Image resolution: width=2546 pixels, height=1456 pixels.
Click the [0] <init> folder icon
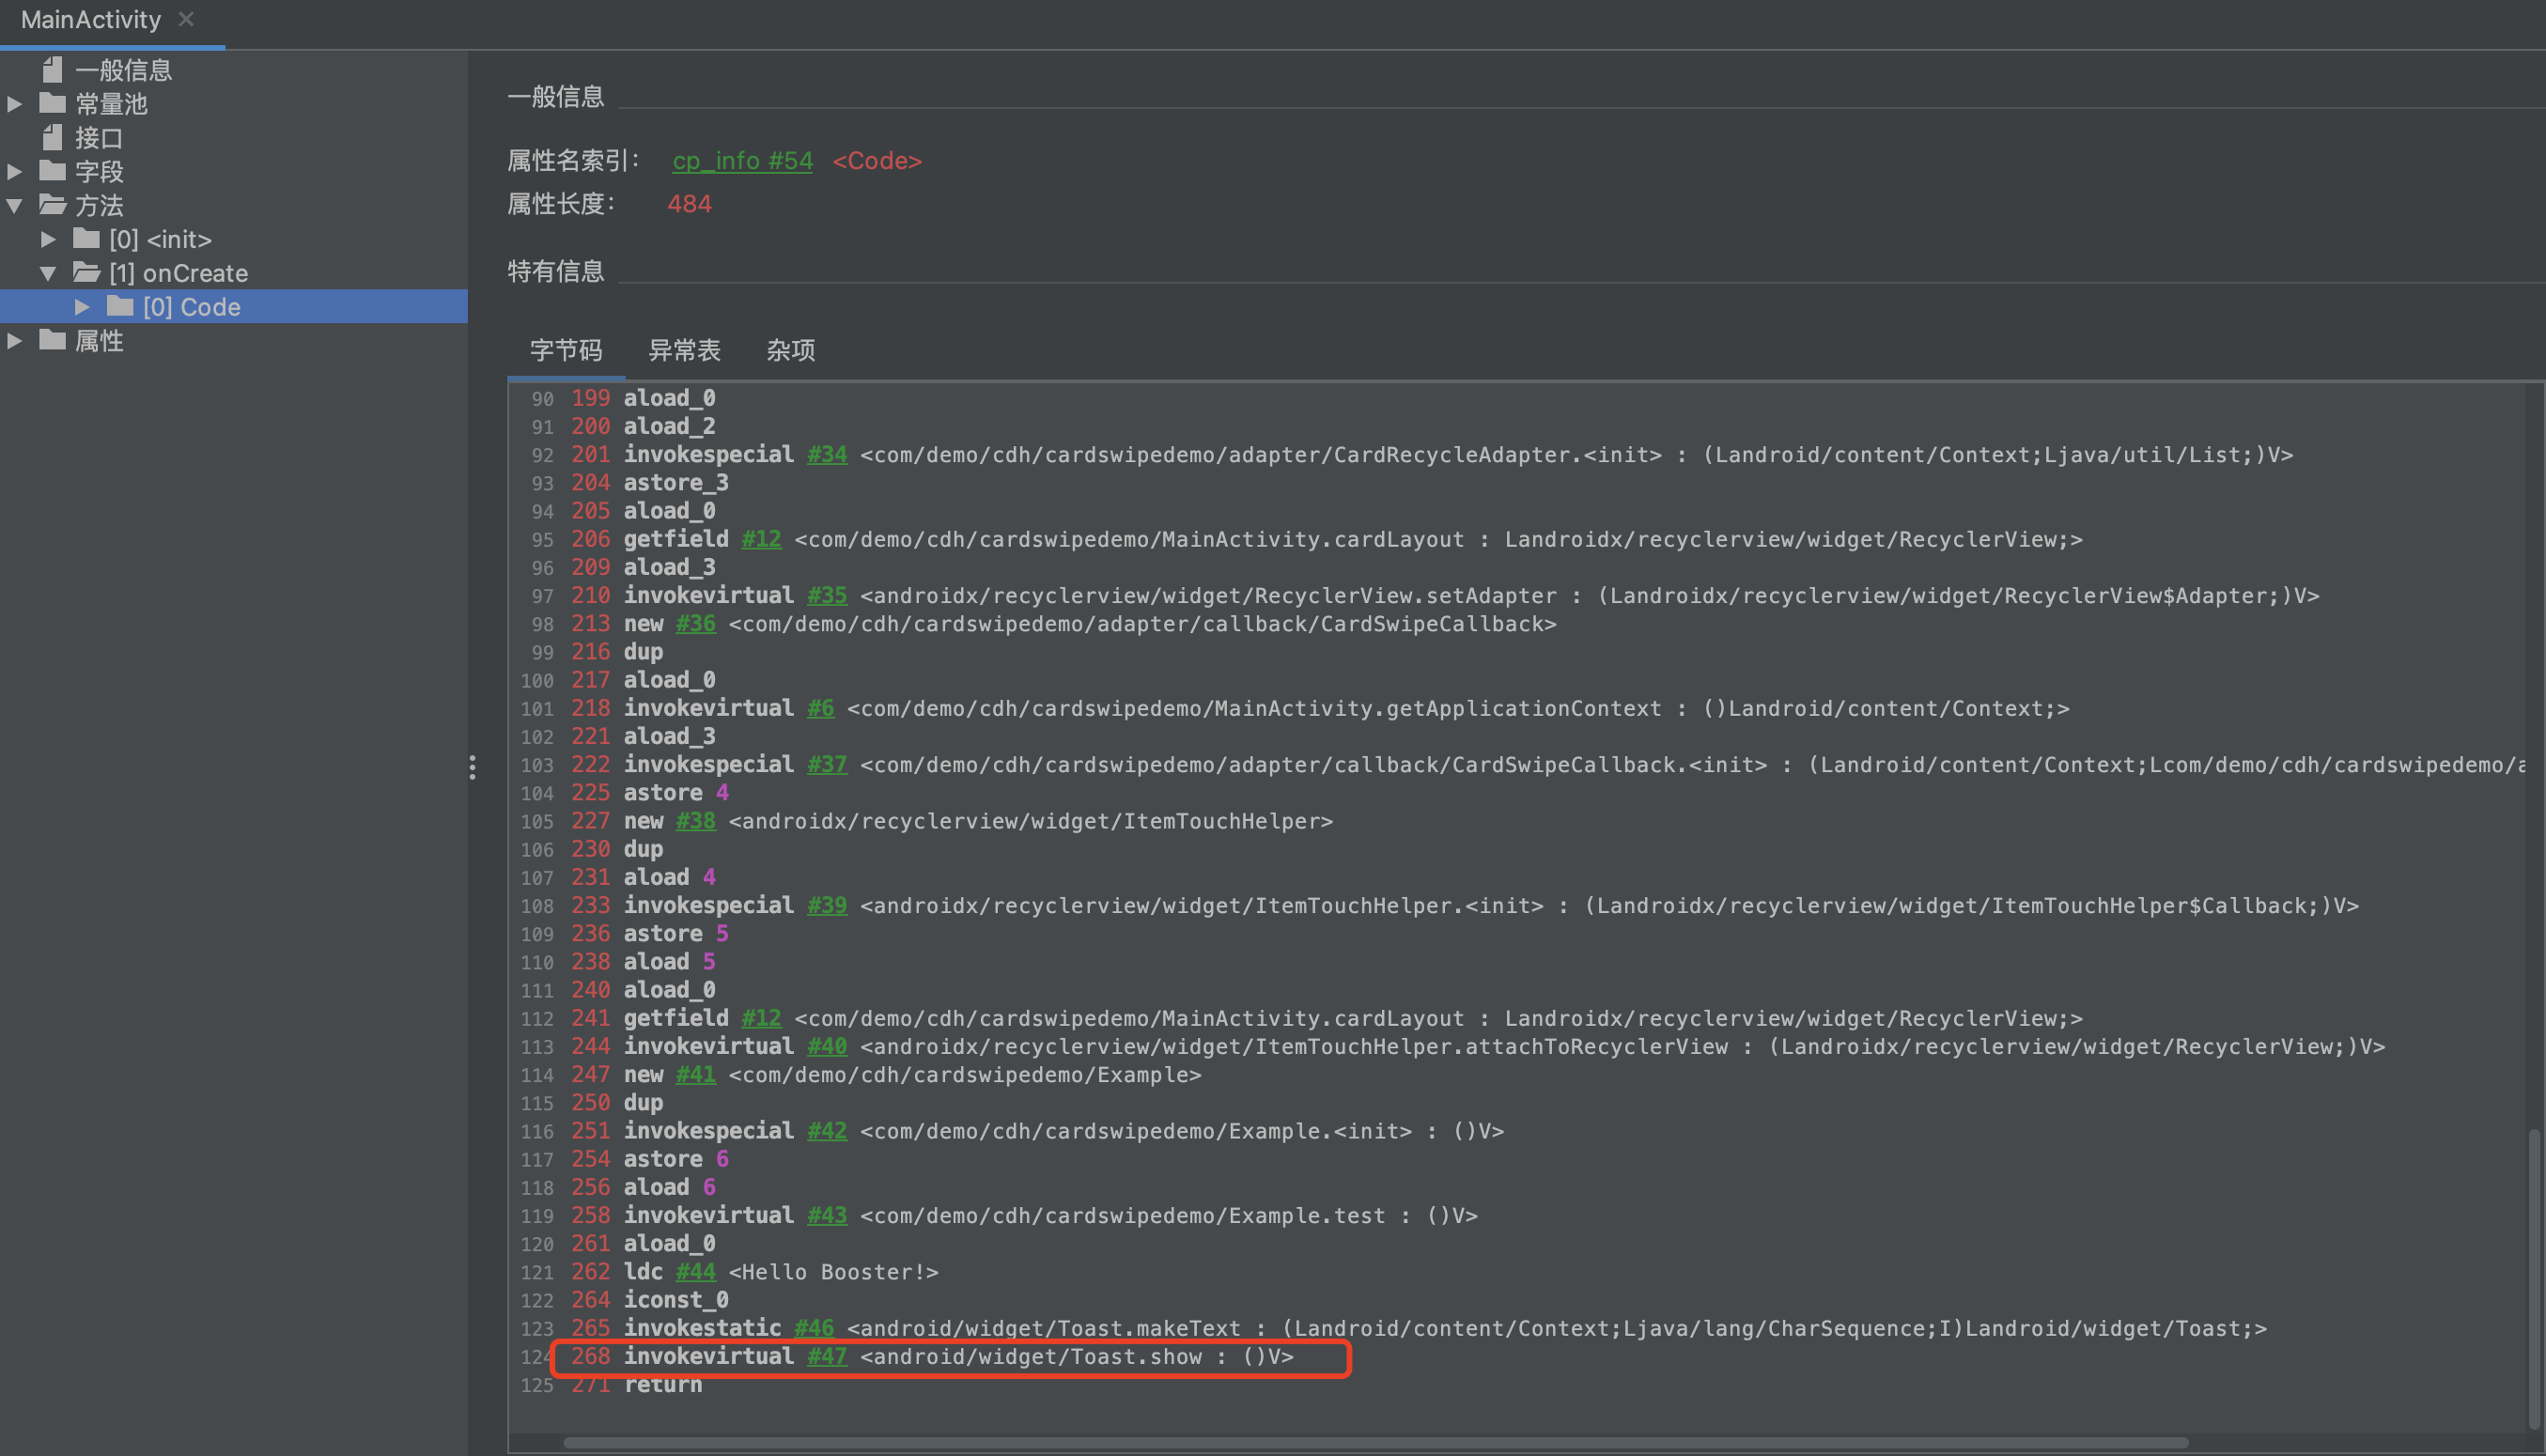pyautogui.click(x=86, y=239)
